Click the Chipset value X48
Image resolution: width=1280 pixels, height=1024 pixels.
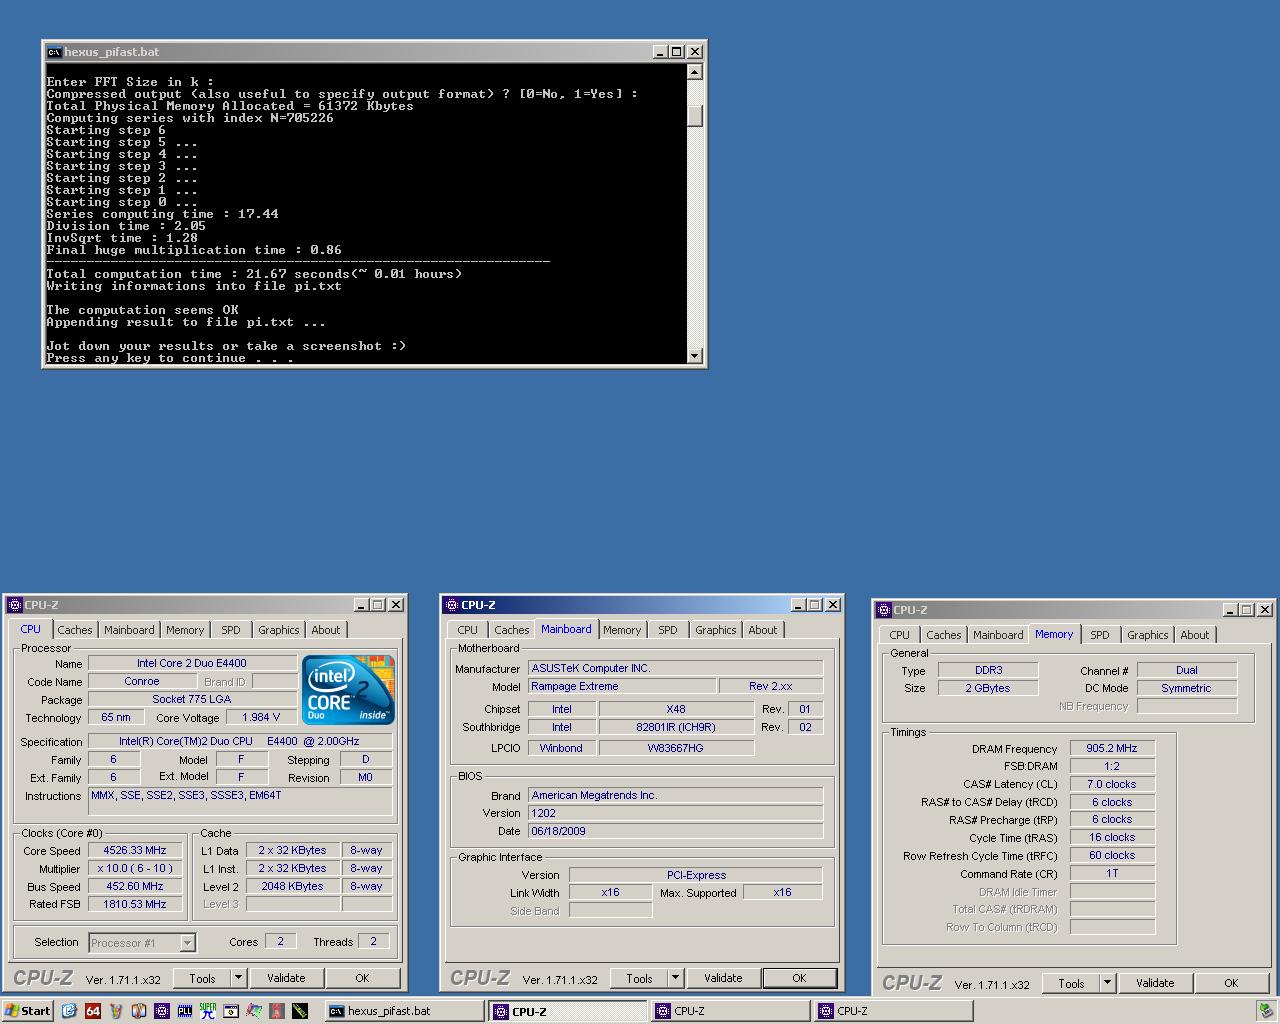pos(676,709)
